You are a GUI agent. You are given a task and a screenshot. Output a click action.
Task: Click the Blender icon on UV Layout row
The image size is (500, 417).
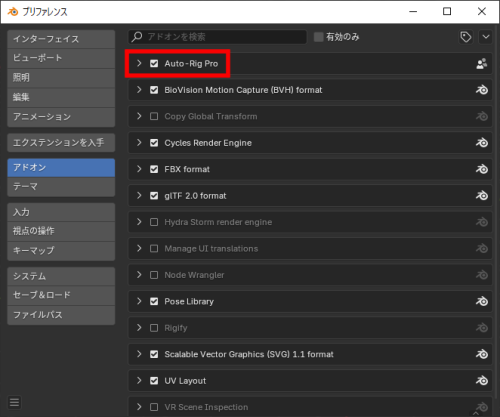(x=482, y=381)
